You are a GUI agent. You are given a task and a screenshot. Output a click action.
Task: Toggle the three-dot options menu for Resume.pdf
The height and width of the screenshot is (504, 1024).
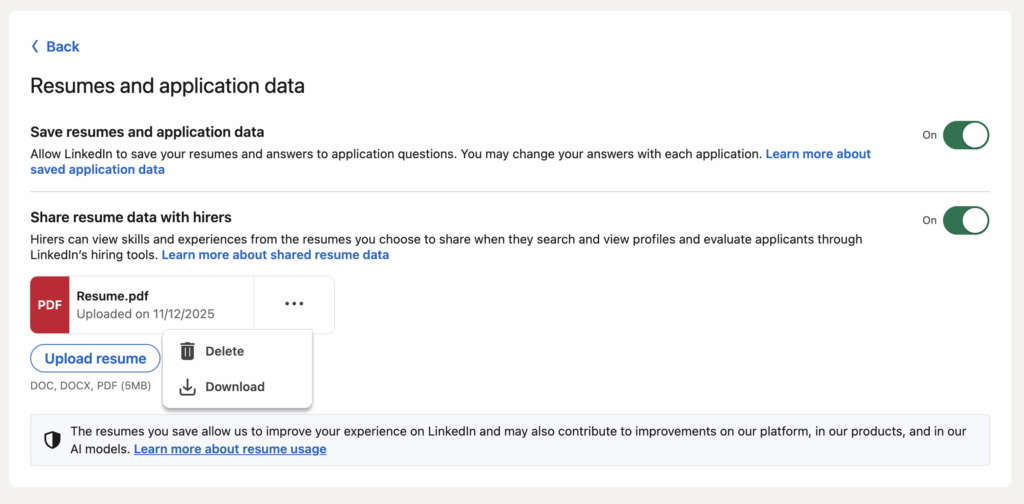click(x=294, y=304)
